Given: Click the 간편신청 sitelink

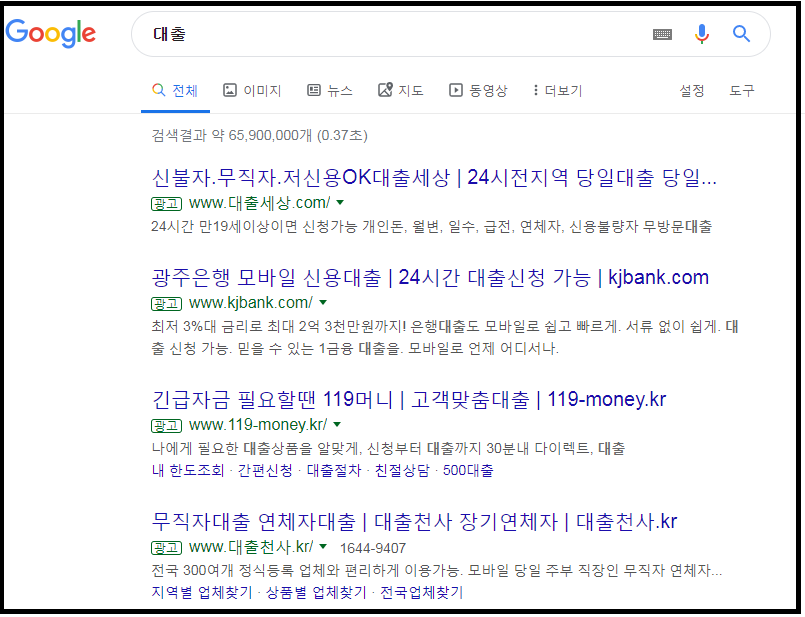Looking at the screenshot, I should click(x=265, y=470).
